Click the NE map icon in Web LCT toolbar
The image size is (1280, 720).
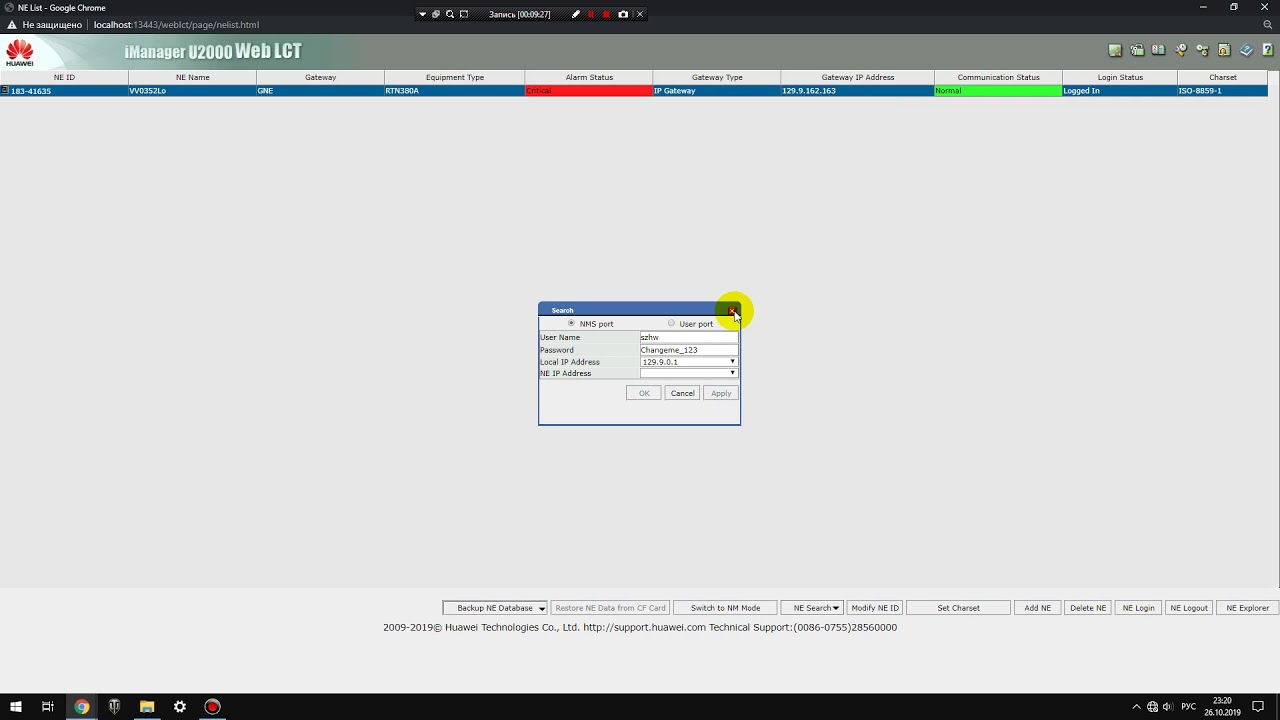tap(1115, 51)
